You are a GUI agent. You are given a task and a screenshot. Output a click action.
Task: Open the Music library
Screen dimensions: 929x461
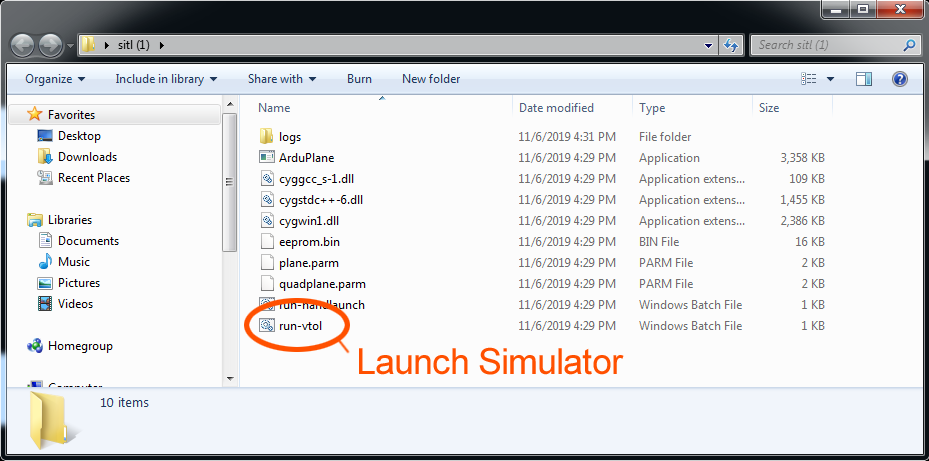coord(74,262)
